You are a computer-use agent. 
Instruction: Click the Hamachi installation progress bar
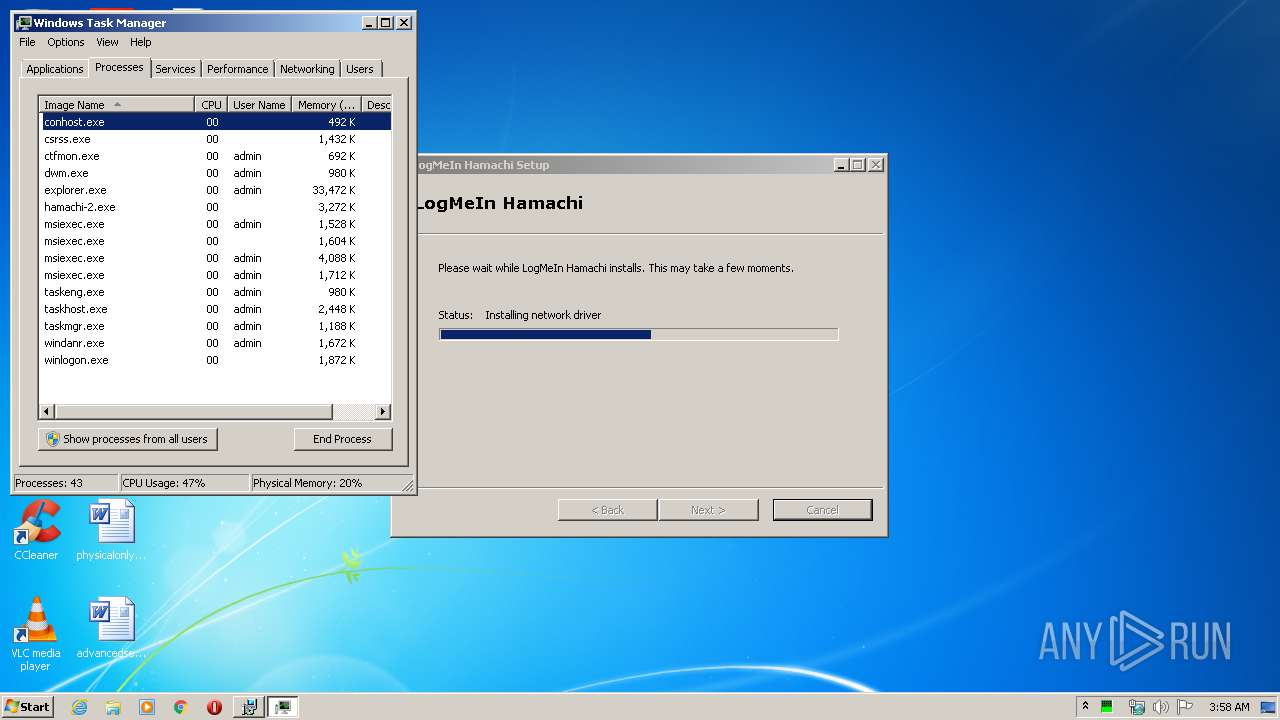639,334
